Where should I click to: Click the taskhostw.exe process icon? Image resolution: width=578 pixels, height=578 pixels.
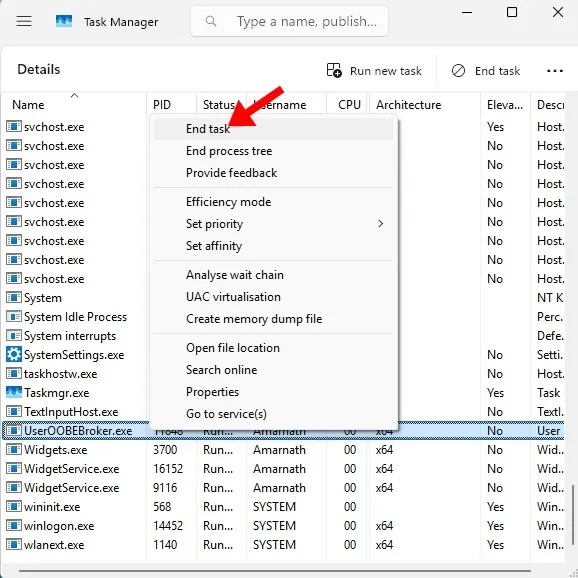point(14,373)
